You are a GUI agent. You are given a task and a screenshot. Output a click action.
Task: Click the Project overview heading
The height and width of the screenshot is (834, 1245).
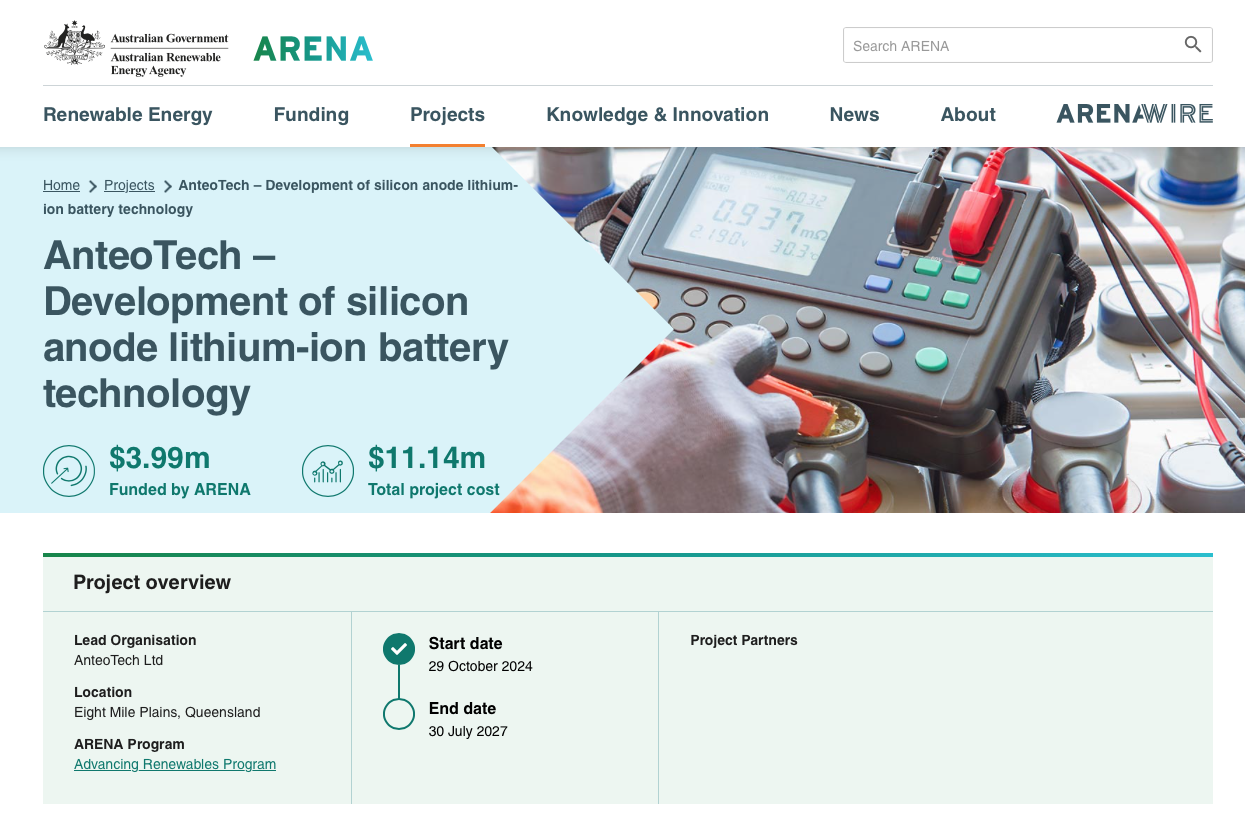coord(152,582)
